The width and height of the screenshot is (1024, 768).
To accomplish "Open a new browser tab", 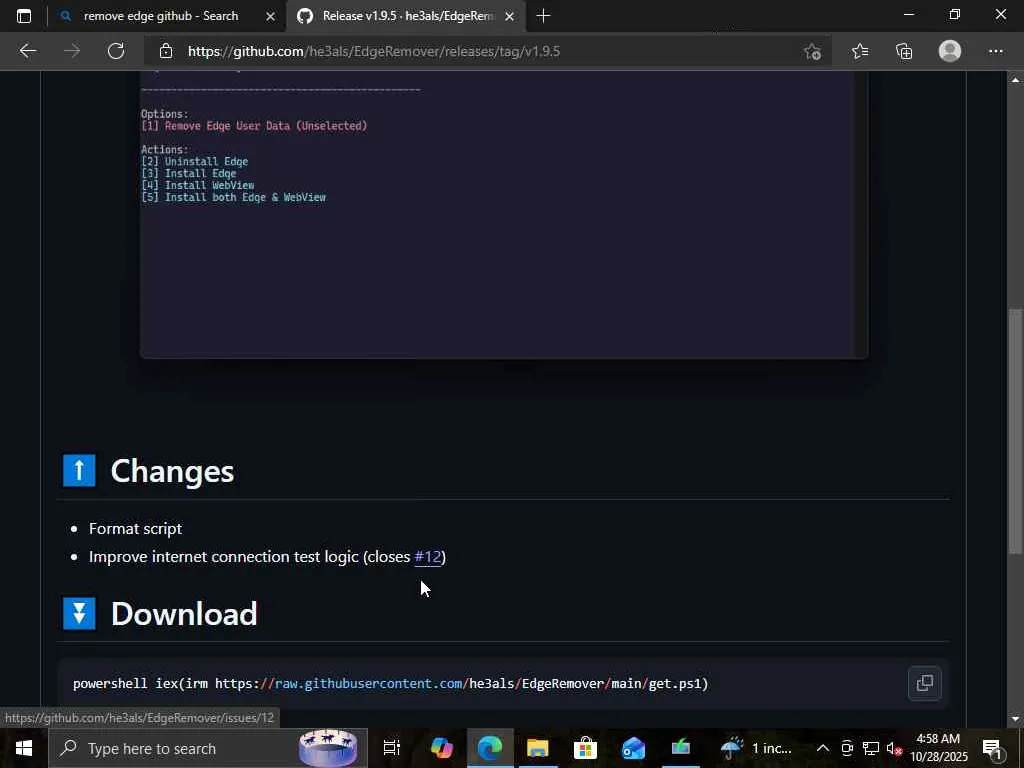I will tap(543, 16).
